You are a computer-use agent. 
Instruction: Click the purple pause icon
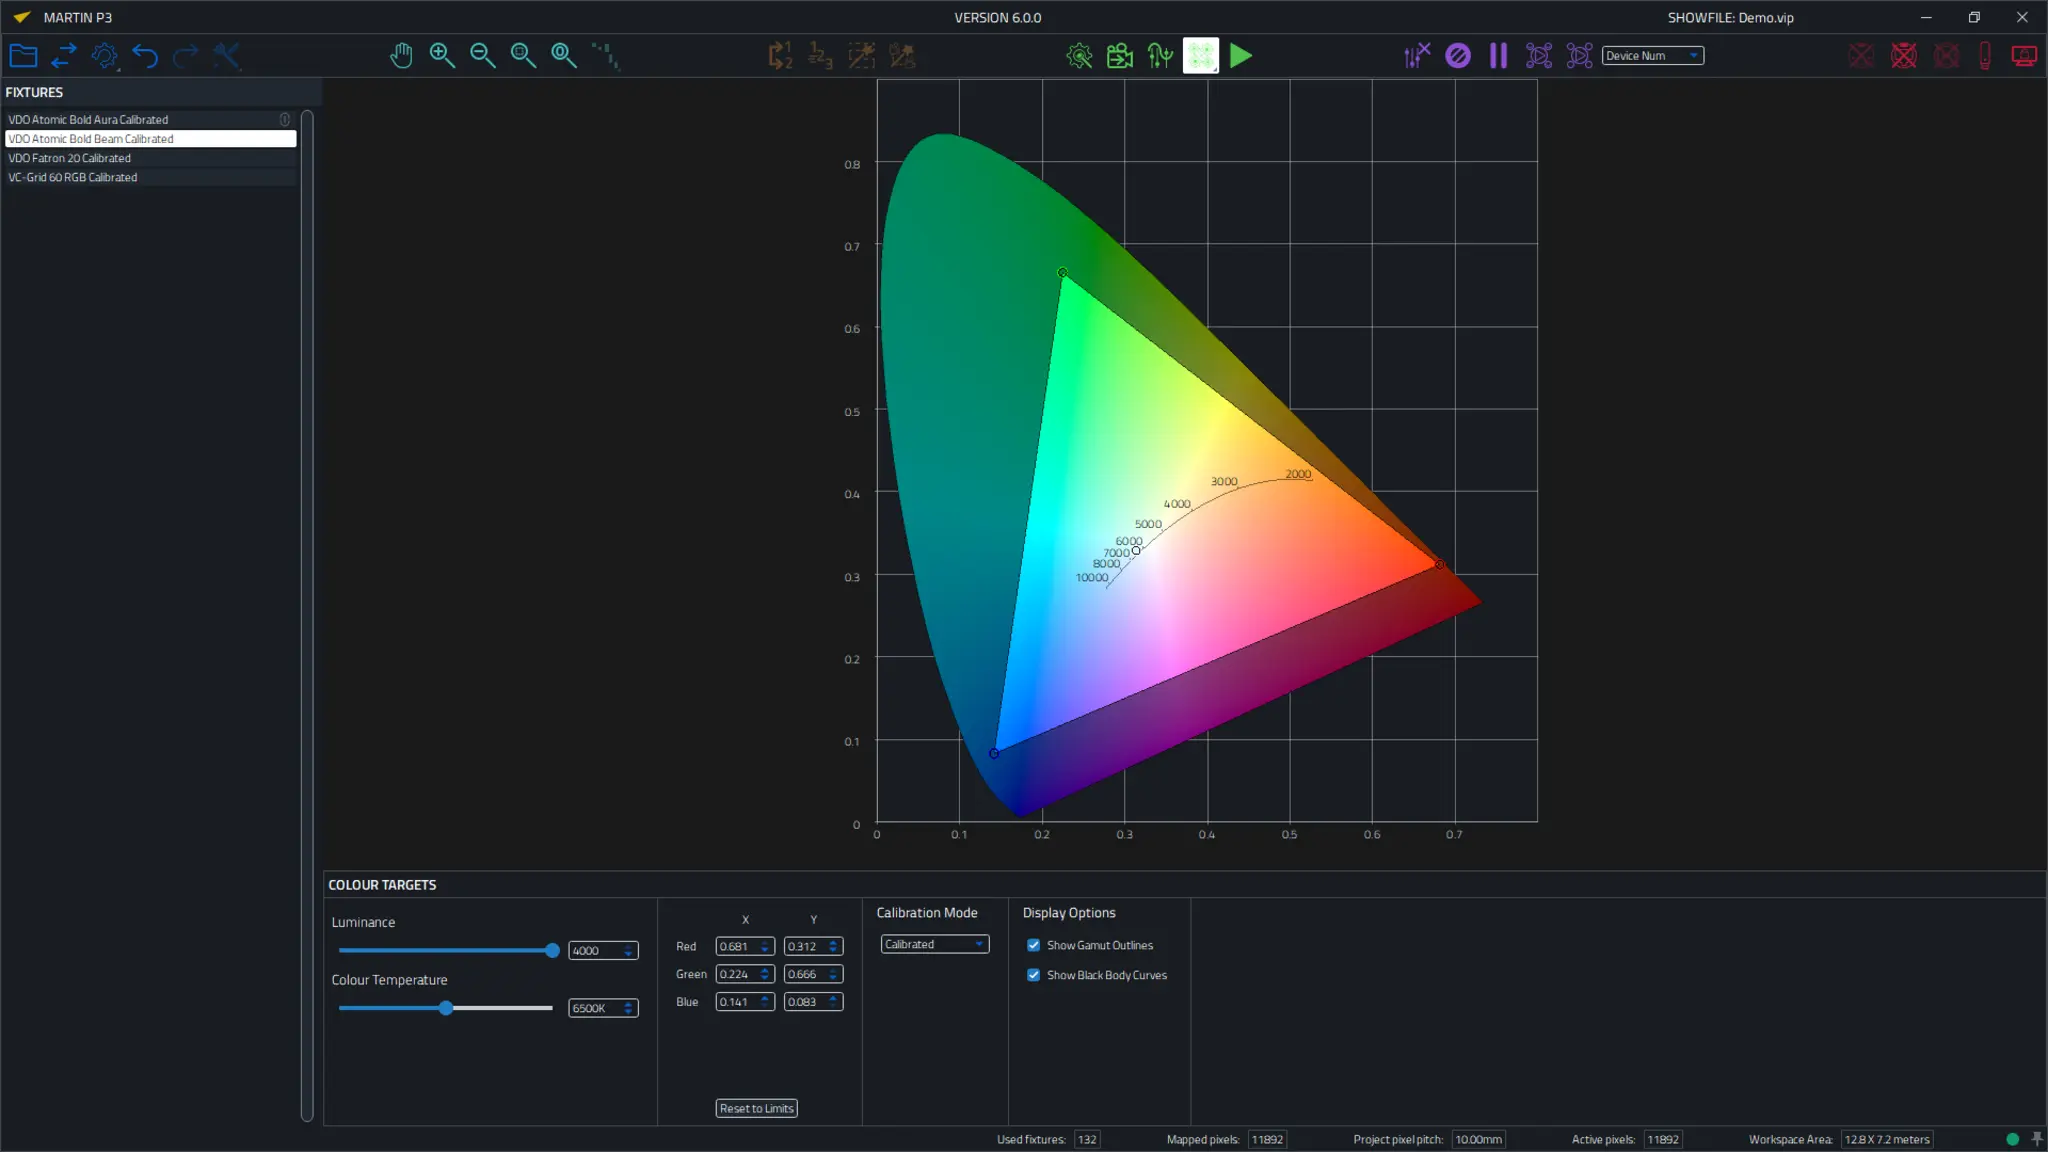point(1498,56)
